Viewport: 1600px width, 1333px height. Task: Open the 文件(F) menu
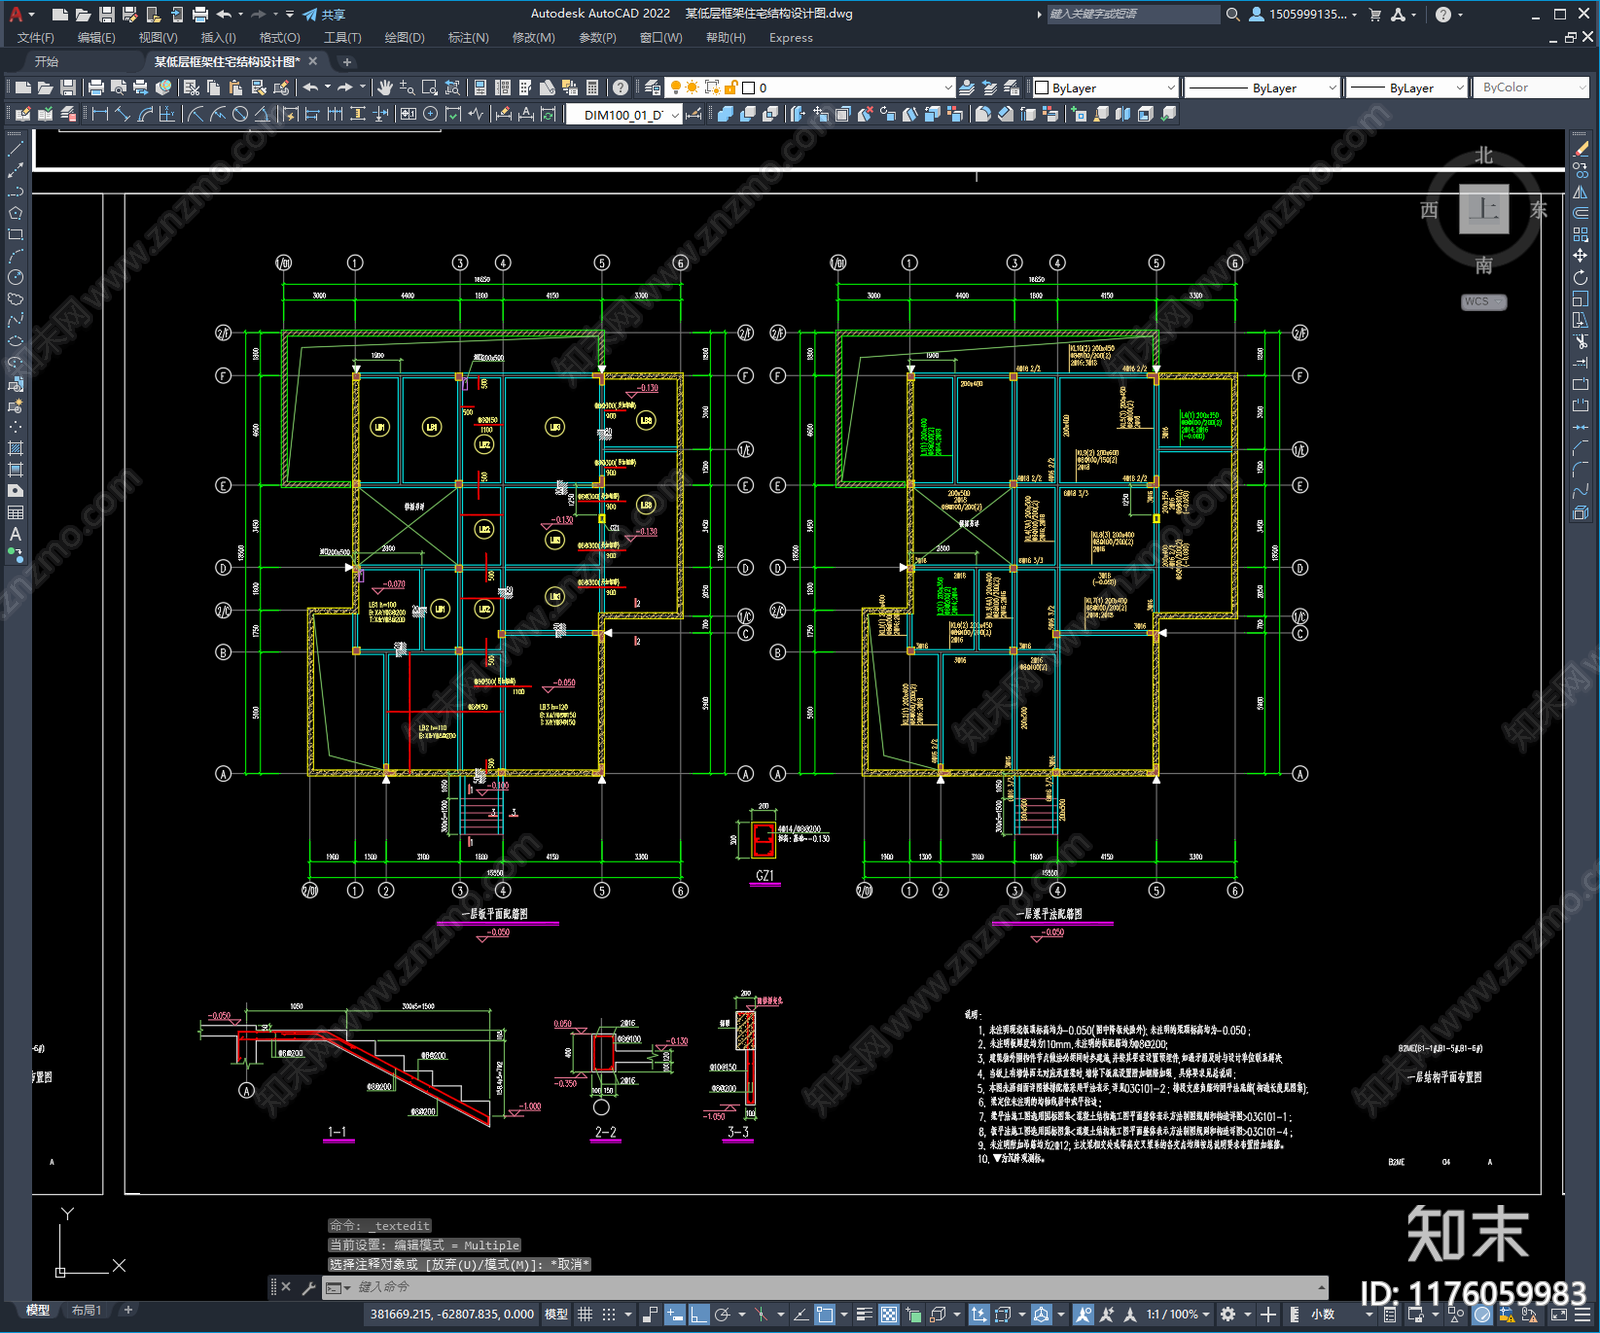(36, 38)
